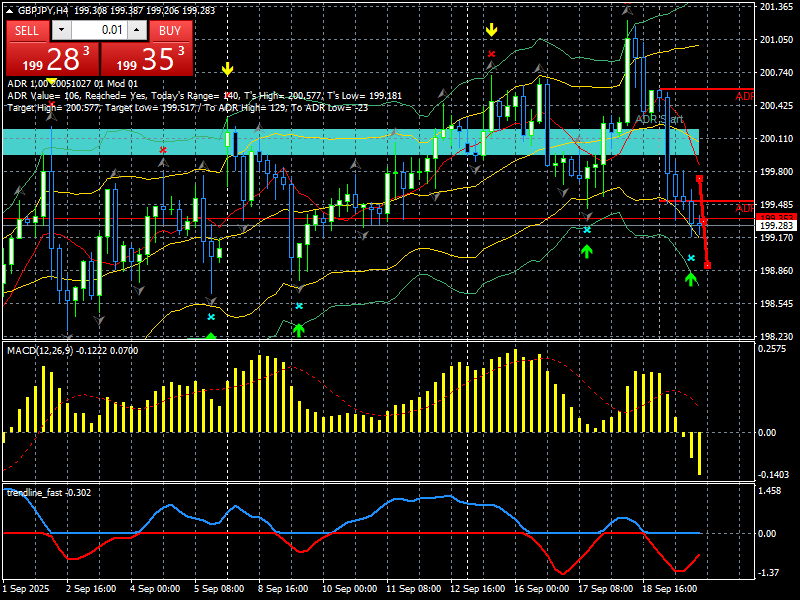Click the trendline scale value -1.37
The height and width of the screenshot is (600, 800).
click(769, 573)
